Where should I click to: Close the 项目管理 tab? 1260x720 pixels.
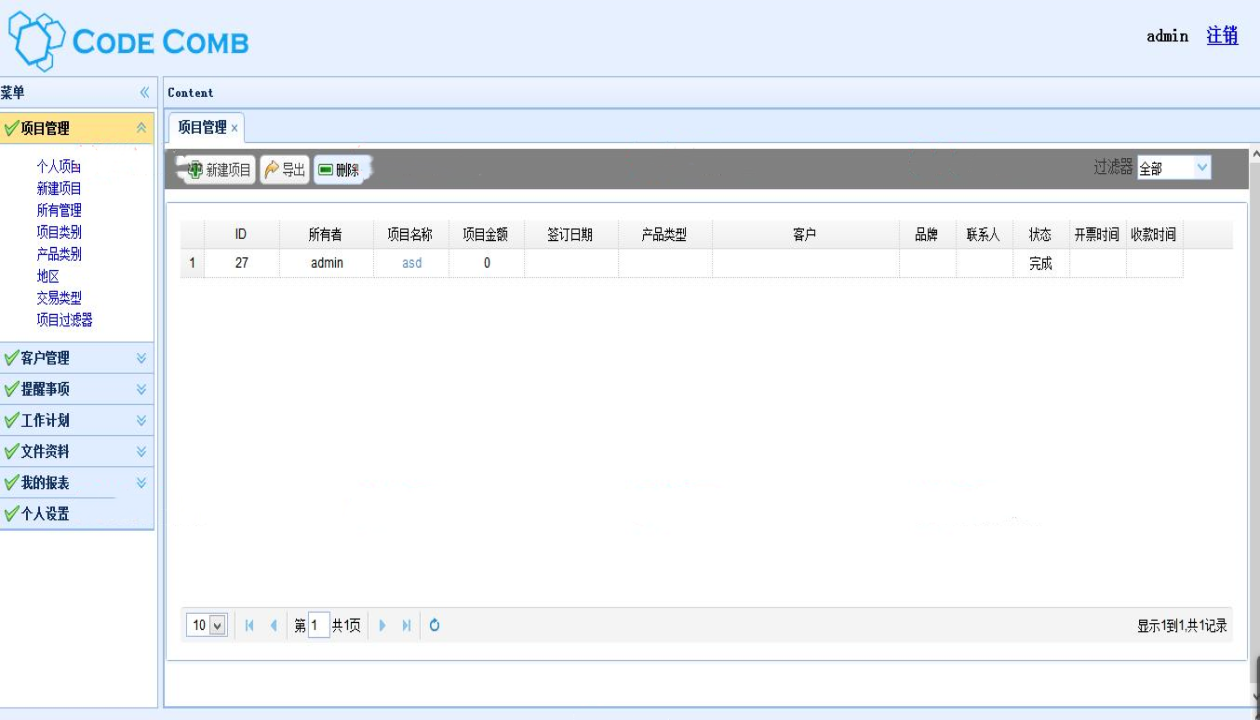tap(235, 128)
